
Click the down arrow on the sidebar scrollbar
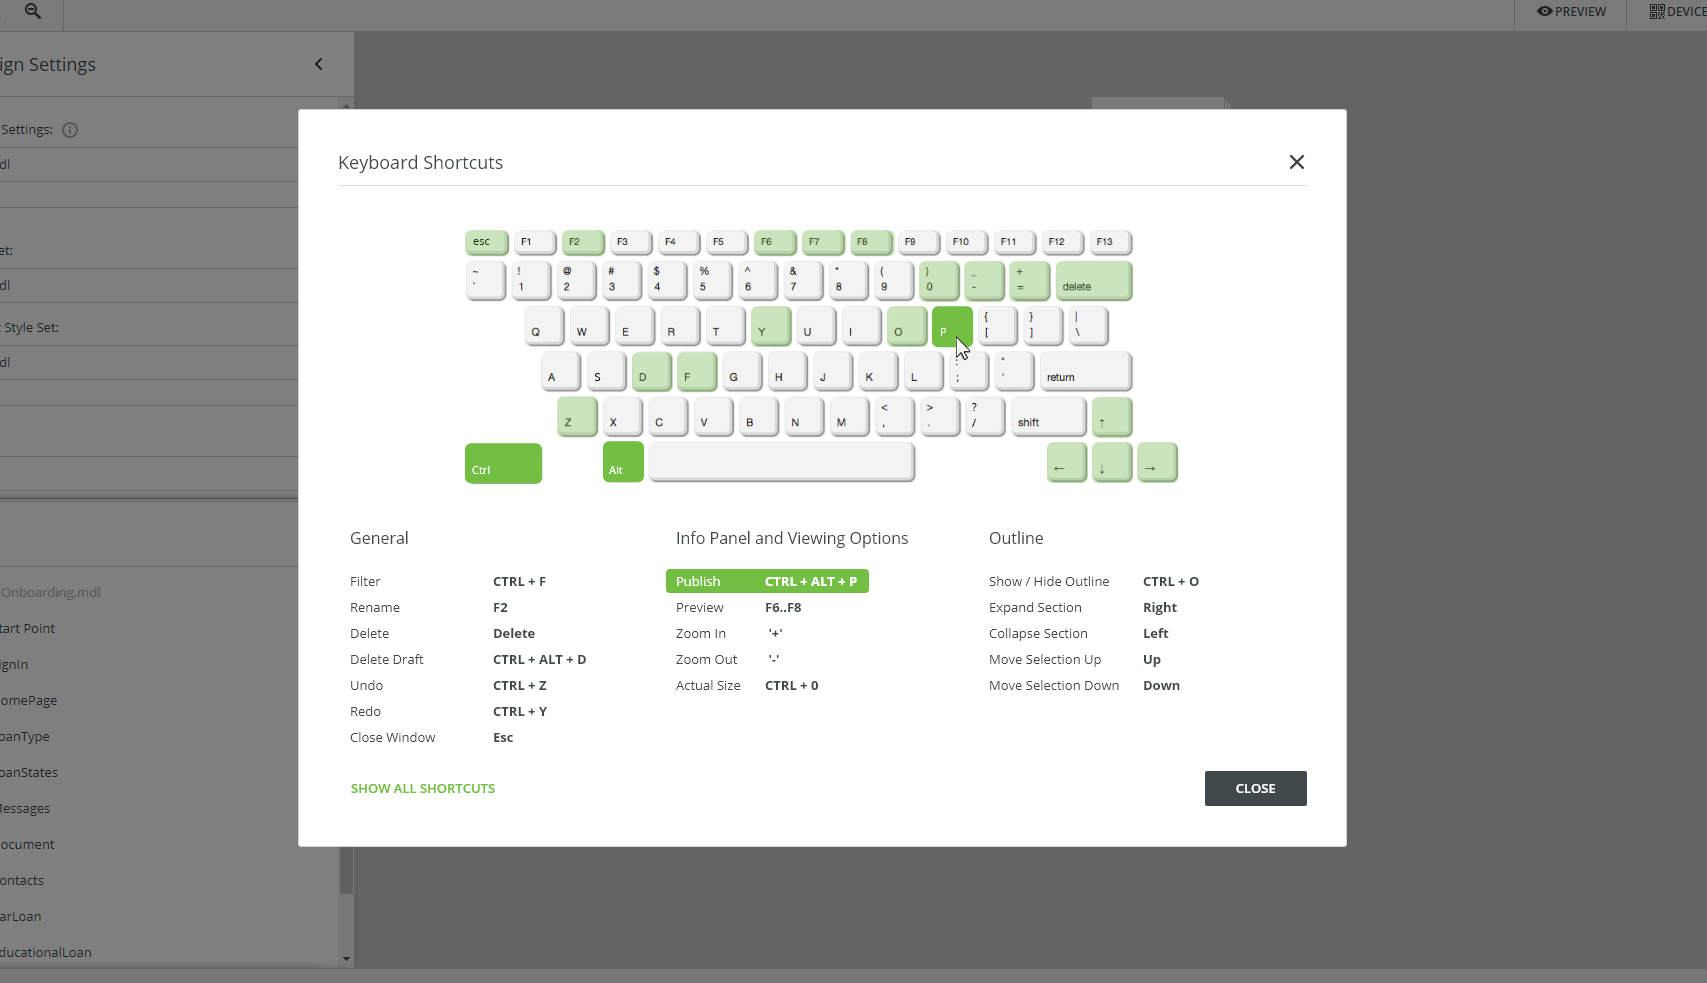pyautogui.click(x=346, y=957)
